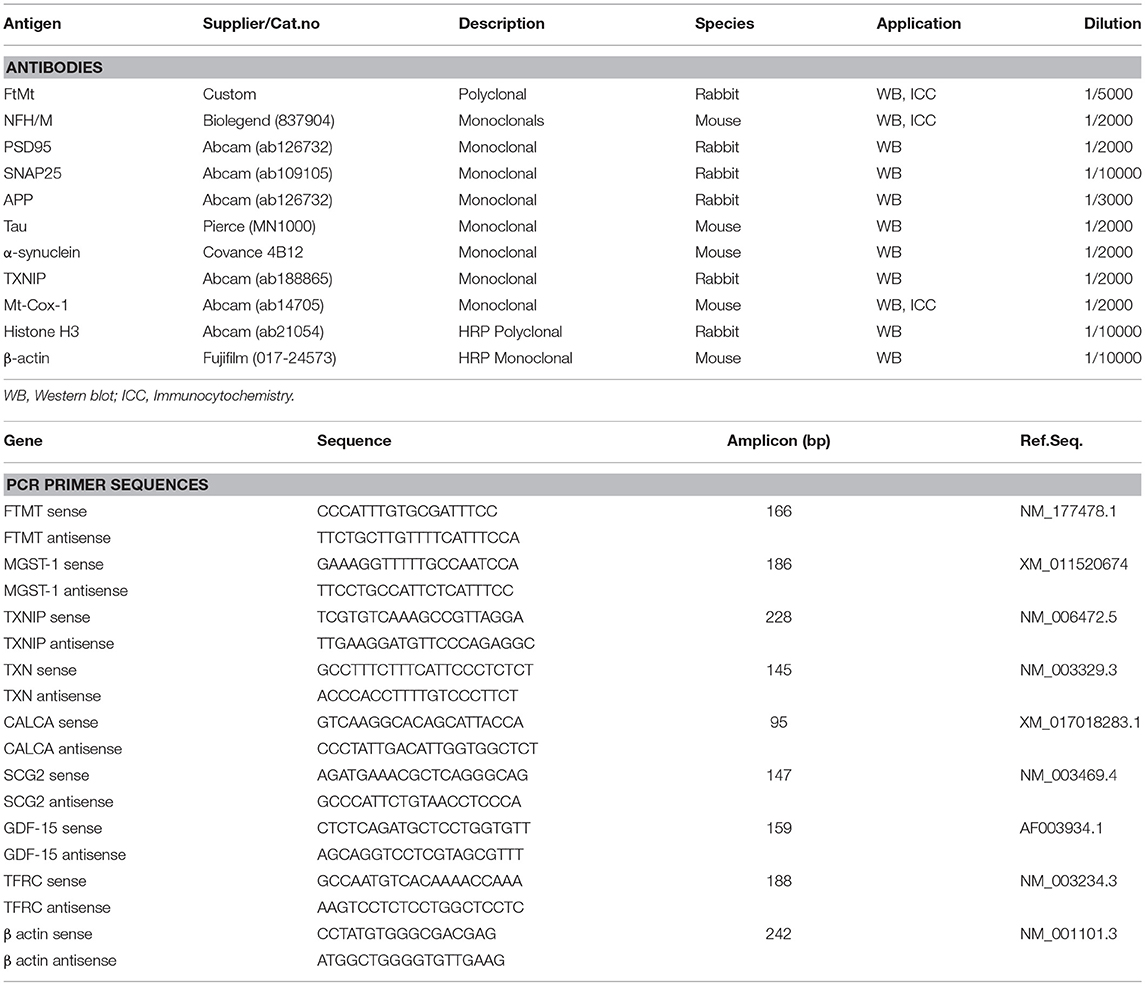Click the Antigen column header

[x=32, y=23]
